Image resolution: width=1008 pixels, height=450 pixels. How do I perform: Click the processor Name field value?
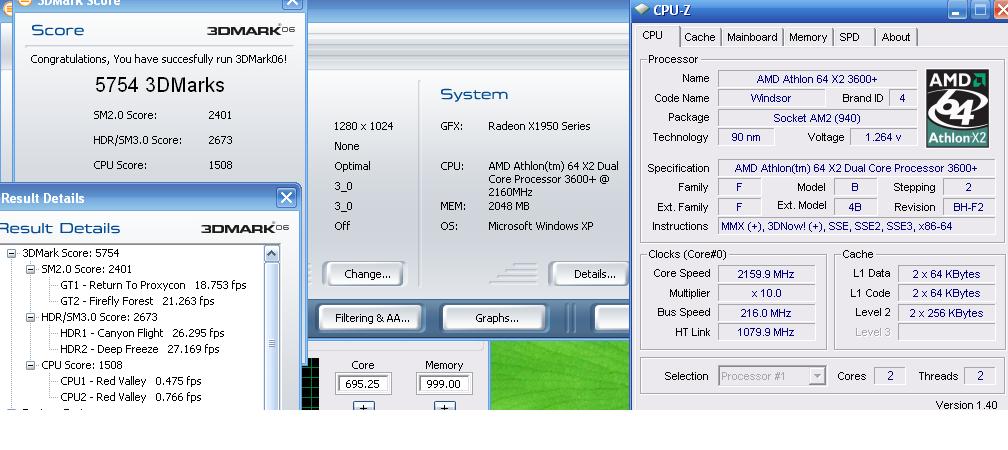[x=817, y=79]
